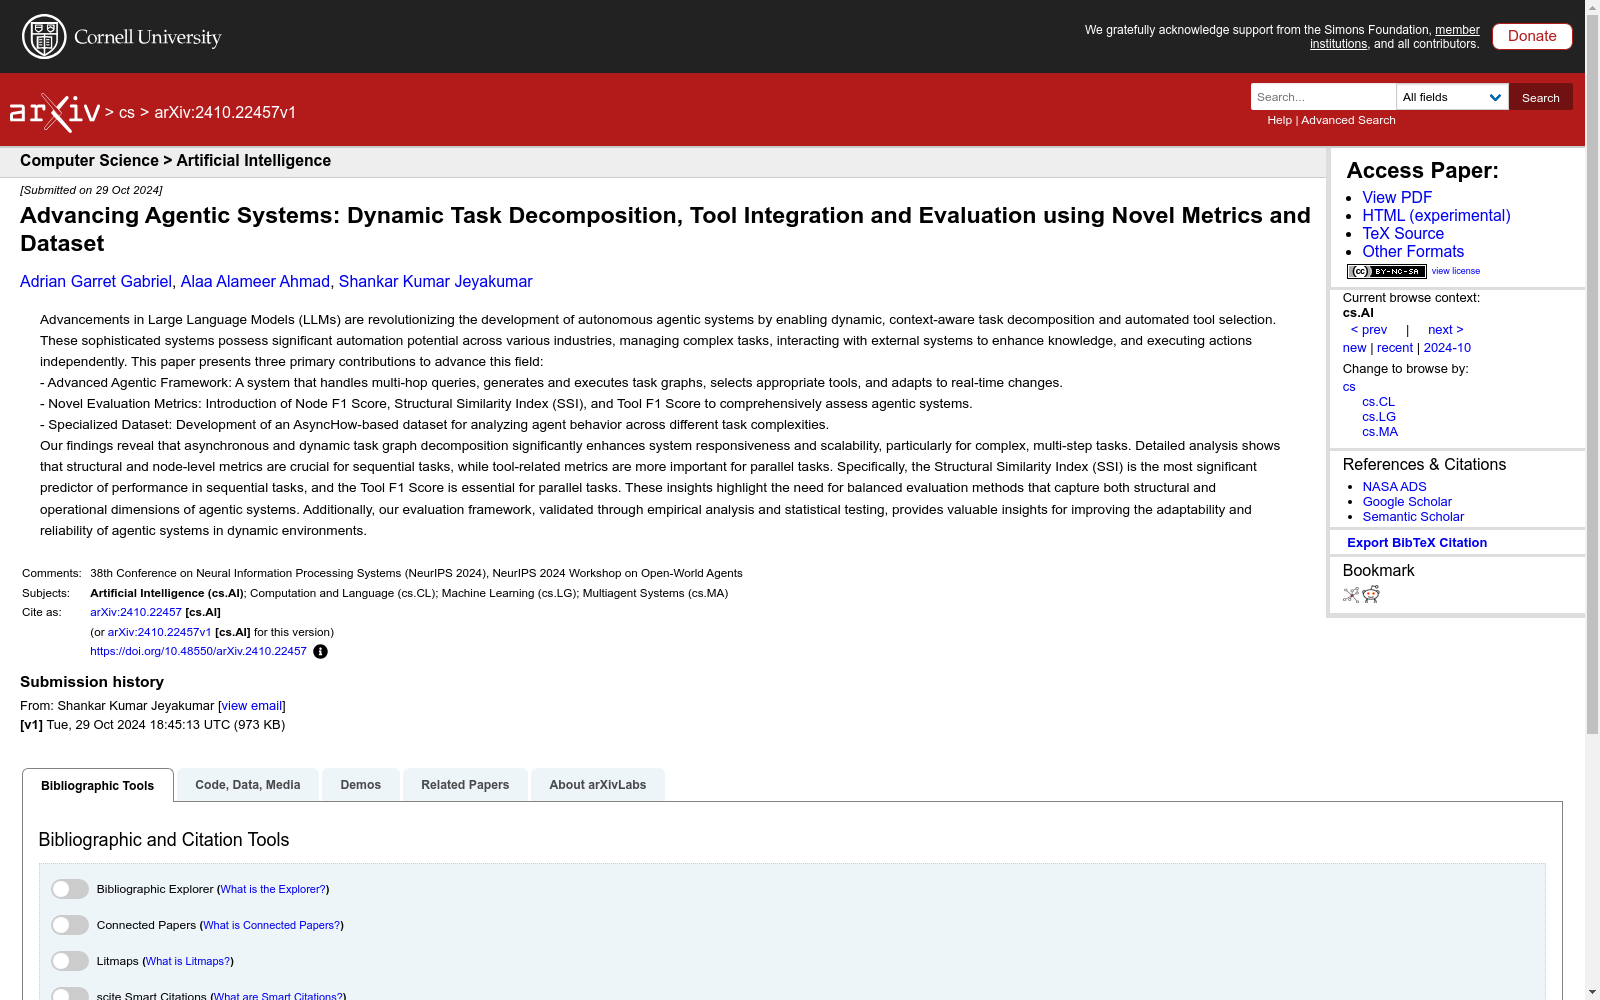Click the CC BY-NC-SA license badge
Image resolution: width=1600 pixels, height=1000 pixels.
1386,271
